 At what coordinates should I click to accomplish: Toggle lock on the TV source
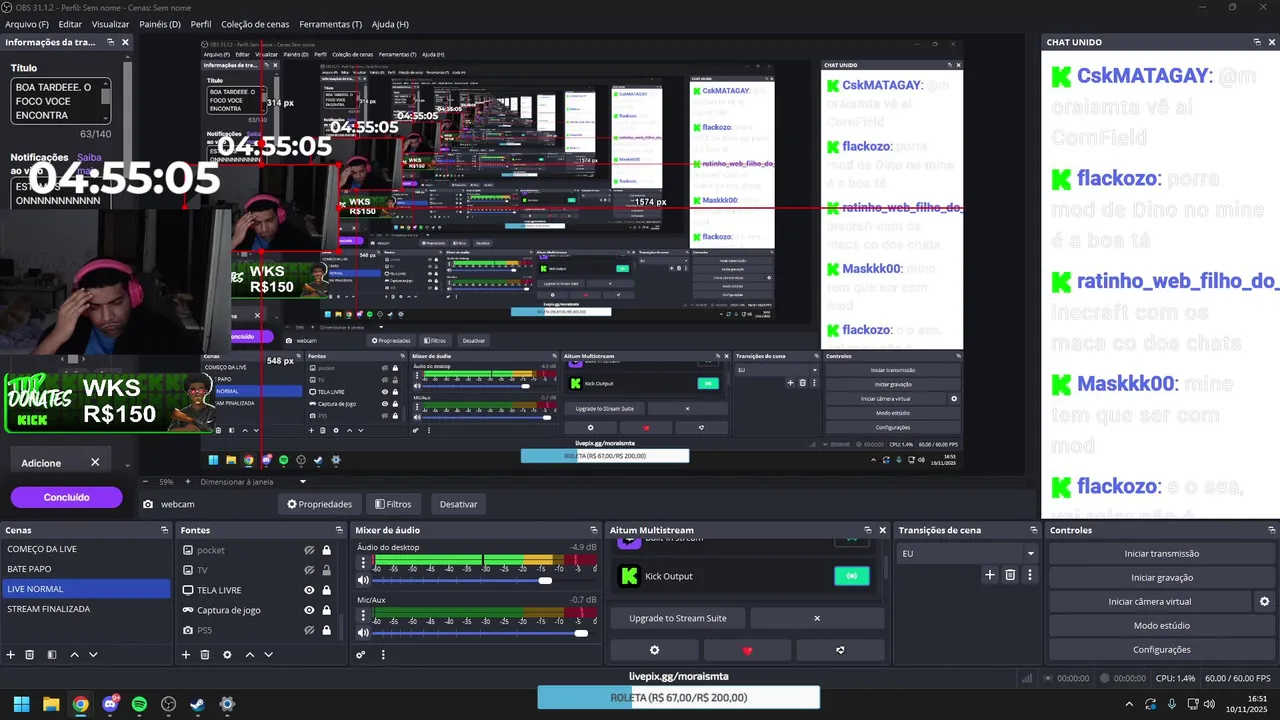point(326,570)
